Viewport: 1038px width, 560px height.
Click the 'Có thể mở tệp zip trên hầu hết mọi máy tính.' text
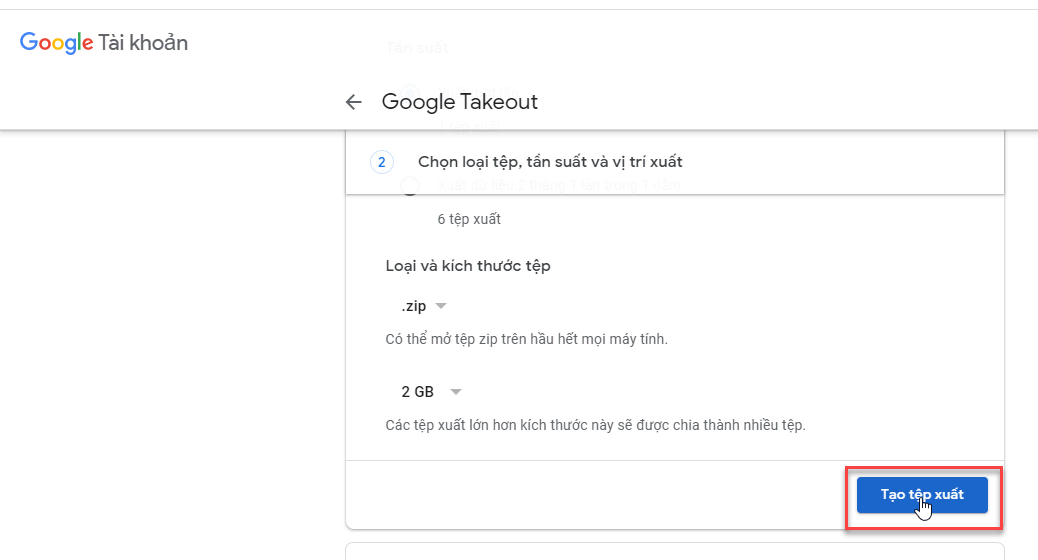coord(526,339)
